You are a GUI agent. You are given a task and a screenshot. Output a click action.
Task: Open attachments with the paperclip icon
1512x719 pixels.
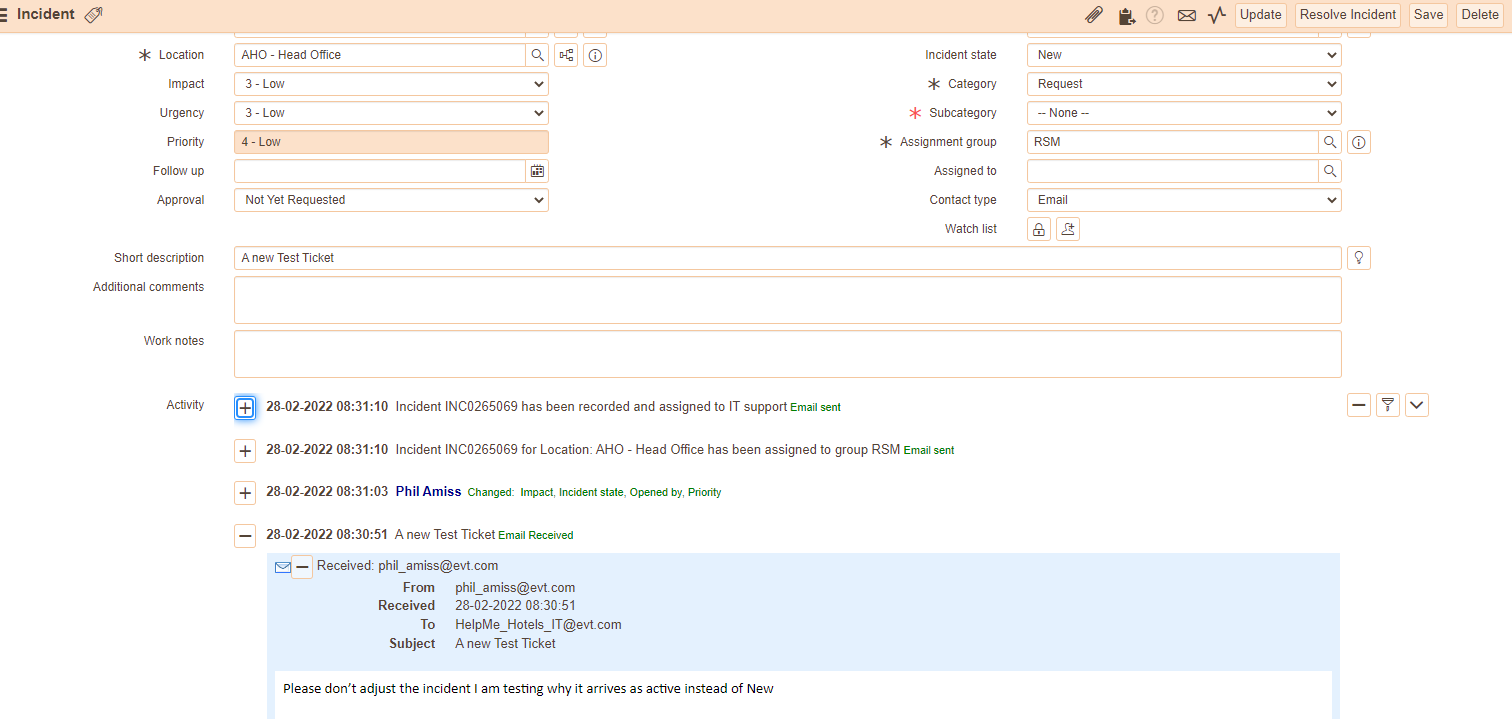[1095, 15]
